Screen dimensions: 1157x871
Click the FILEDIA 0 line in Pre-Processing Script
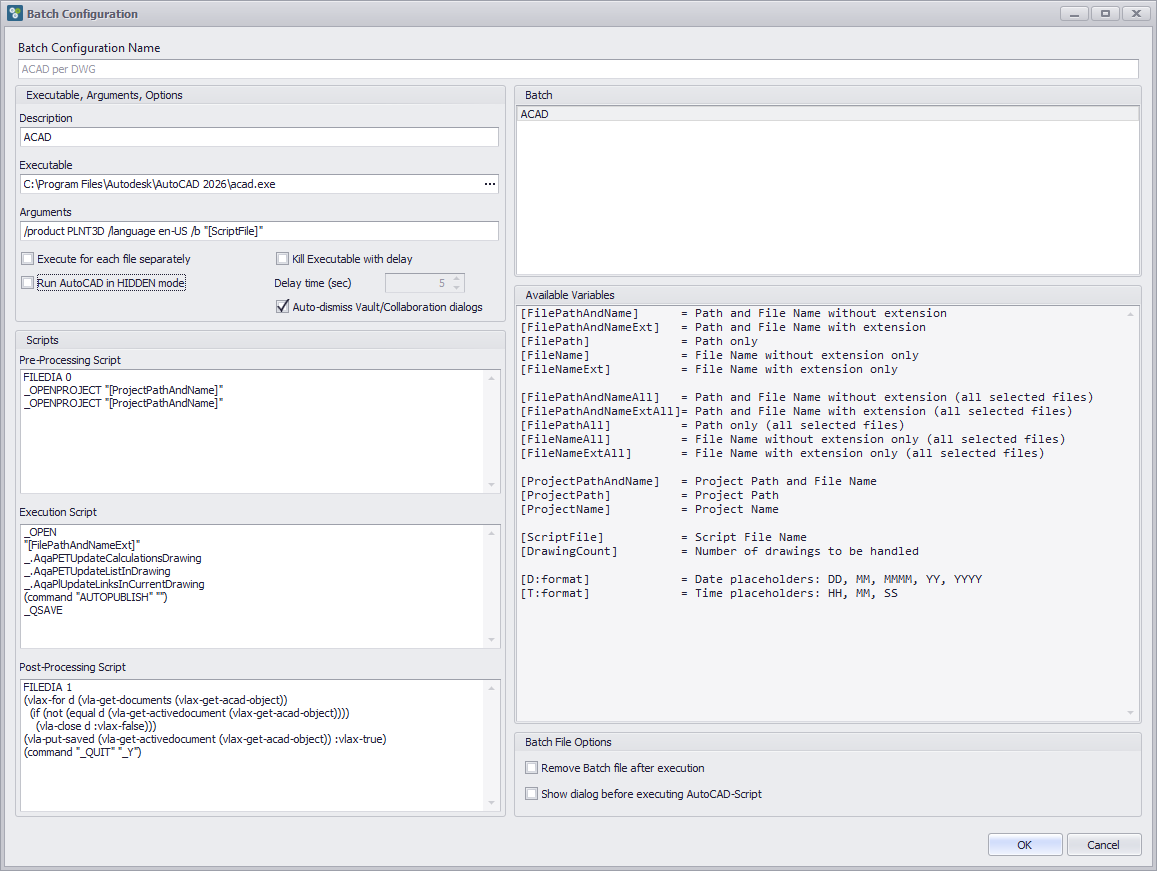coord(47,376)
